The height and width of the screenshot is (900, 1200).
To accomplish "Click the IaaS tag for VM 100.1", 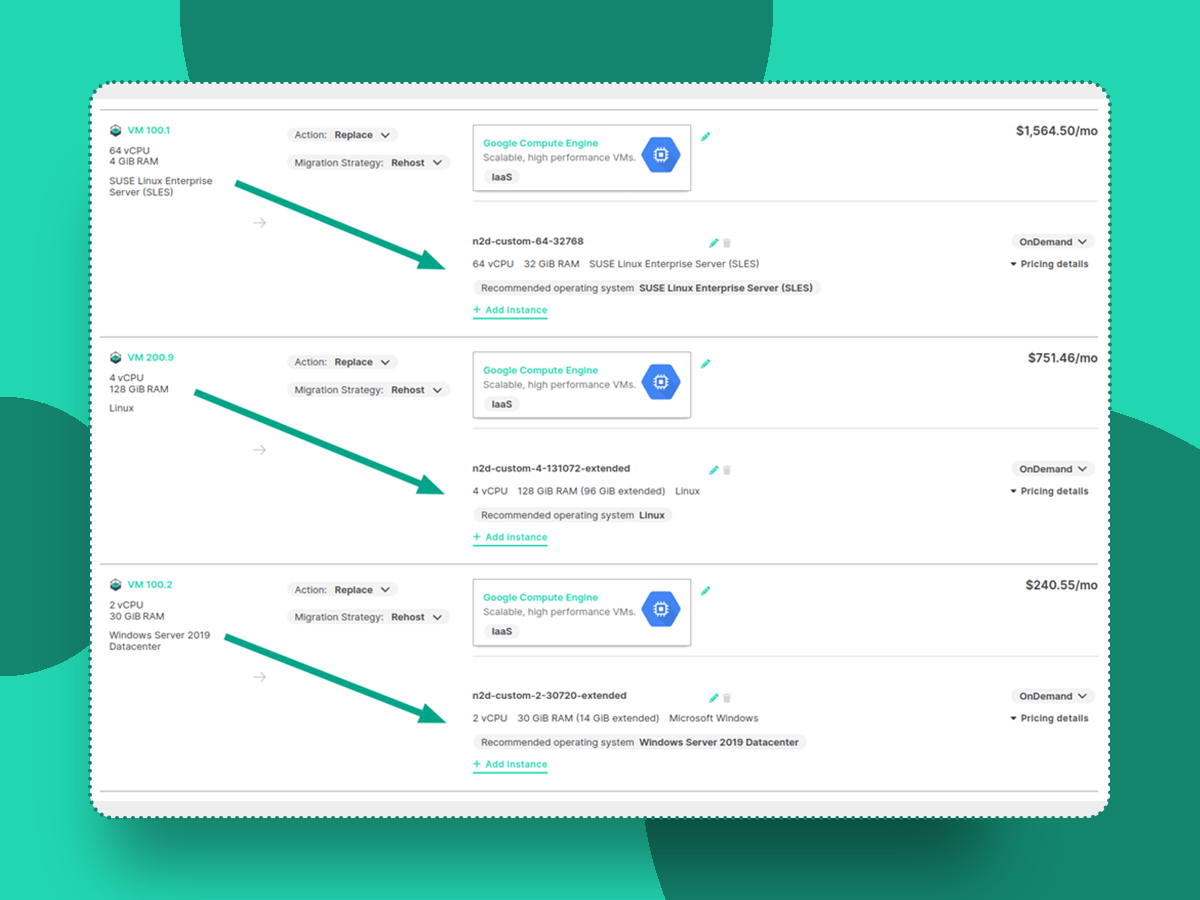I will (x=501, y=177).
